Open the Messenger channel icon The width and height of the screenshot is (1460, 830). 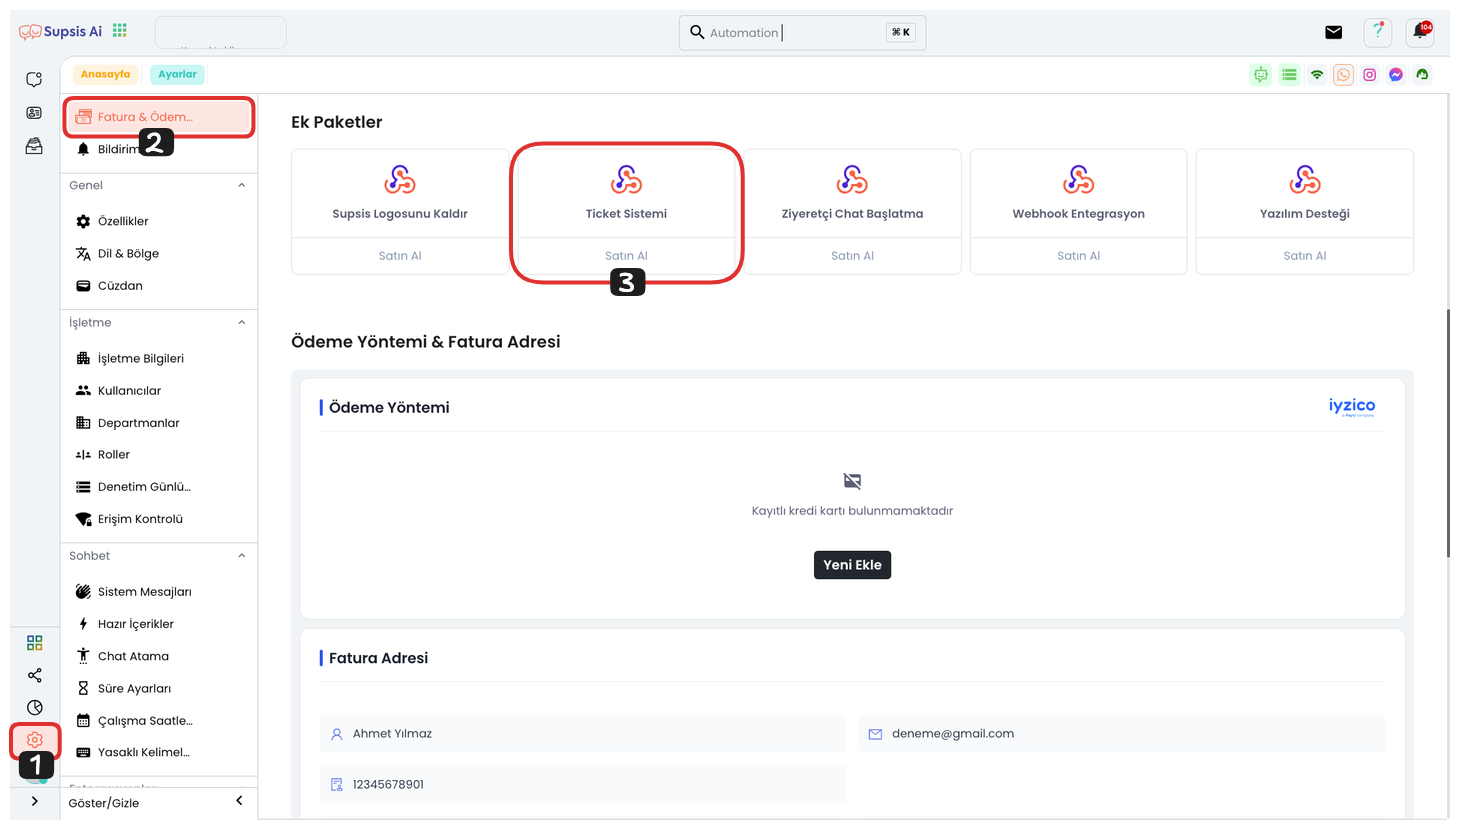tap(1396, 75)
